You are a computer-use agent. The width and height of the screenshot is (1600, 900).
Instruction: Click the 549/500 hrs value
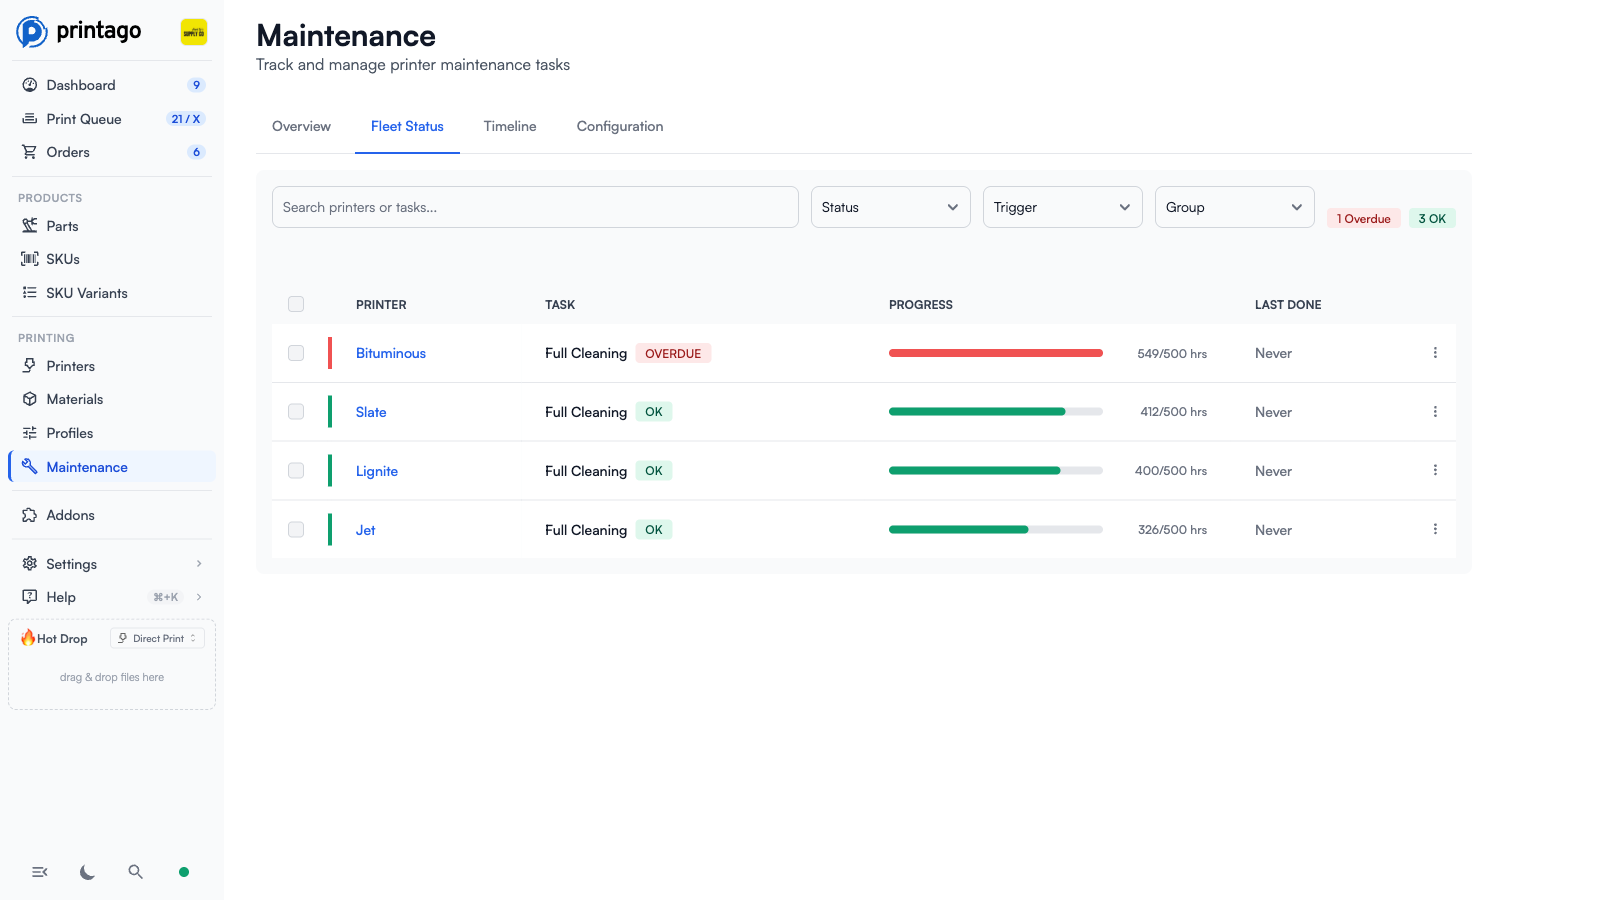1172,353
